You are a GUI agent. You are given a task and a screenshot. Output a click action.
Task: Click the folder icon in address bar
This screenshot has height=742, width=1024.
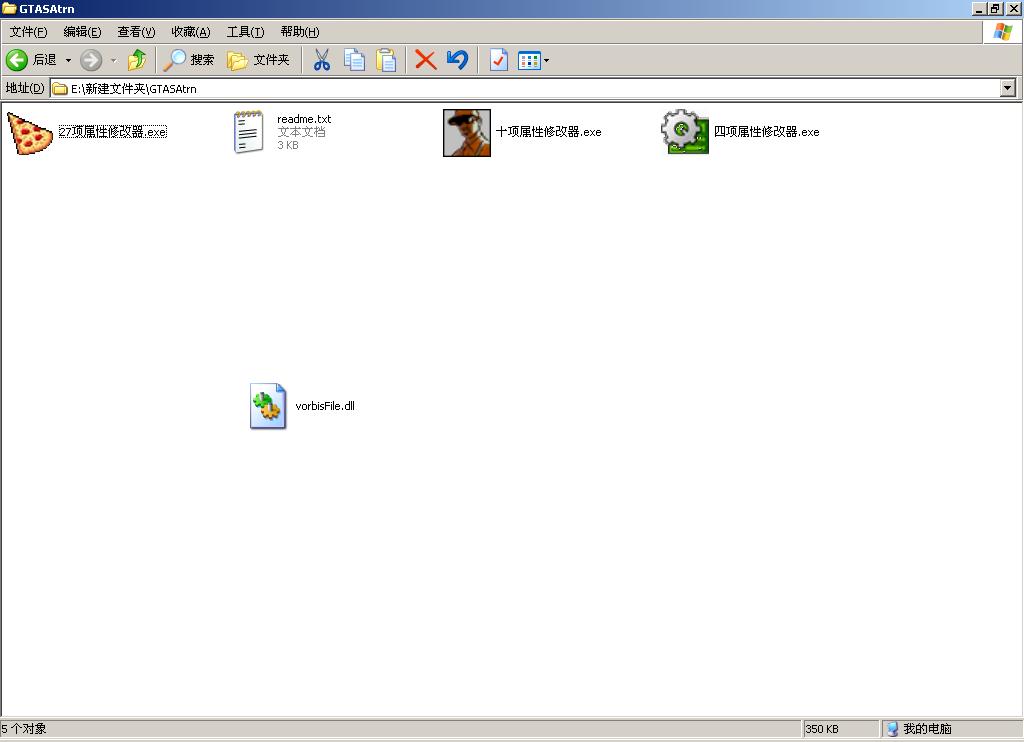[60, 88]
